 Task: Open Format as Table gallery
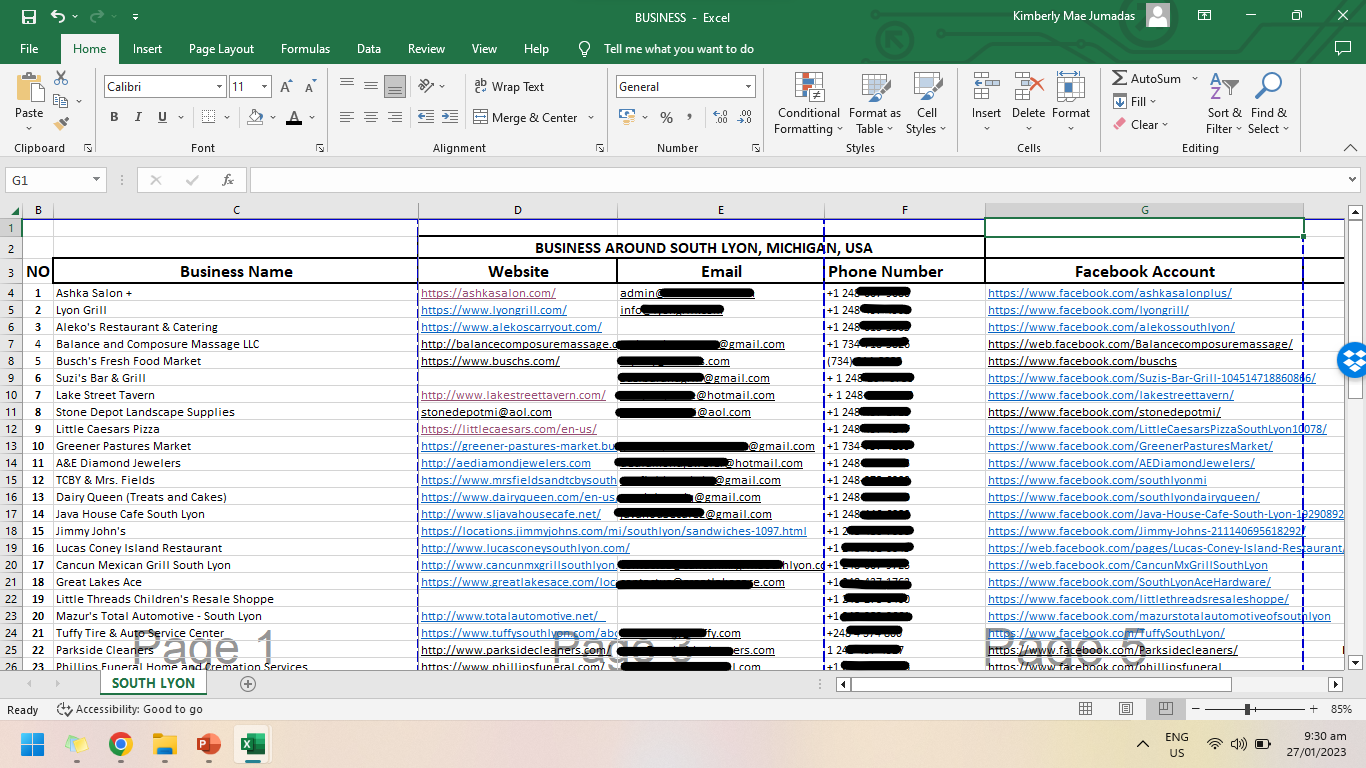coord(875,103)
